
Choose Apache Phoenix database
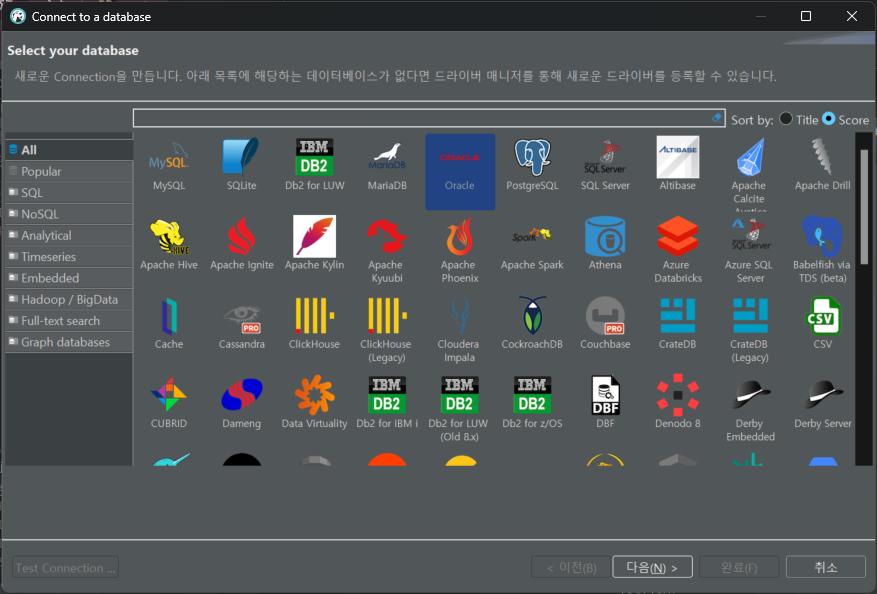point(460,250)
